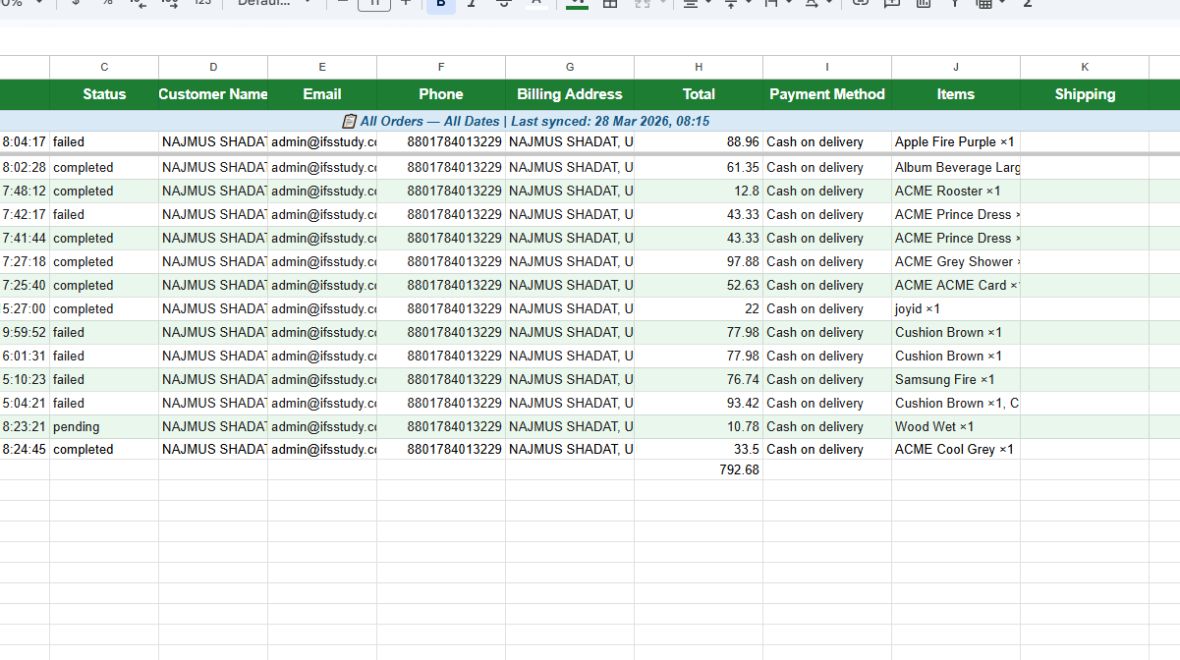The height and width of the screenshot is (660, 1180).
Task: Click the Phone header cell
Action: 441,94
